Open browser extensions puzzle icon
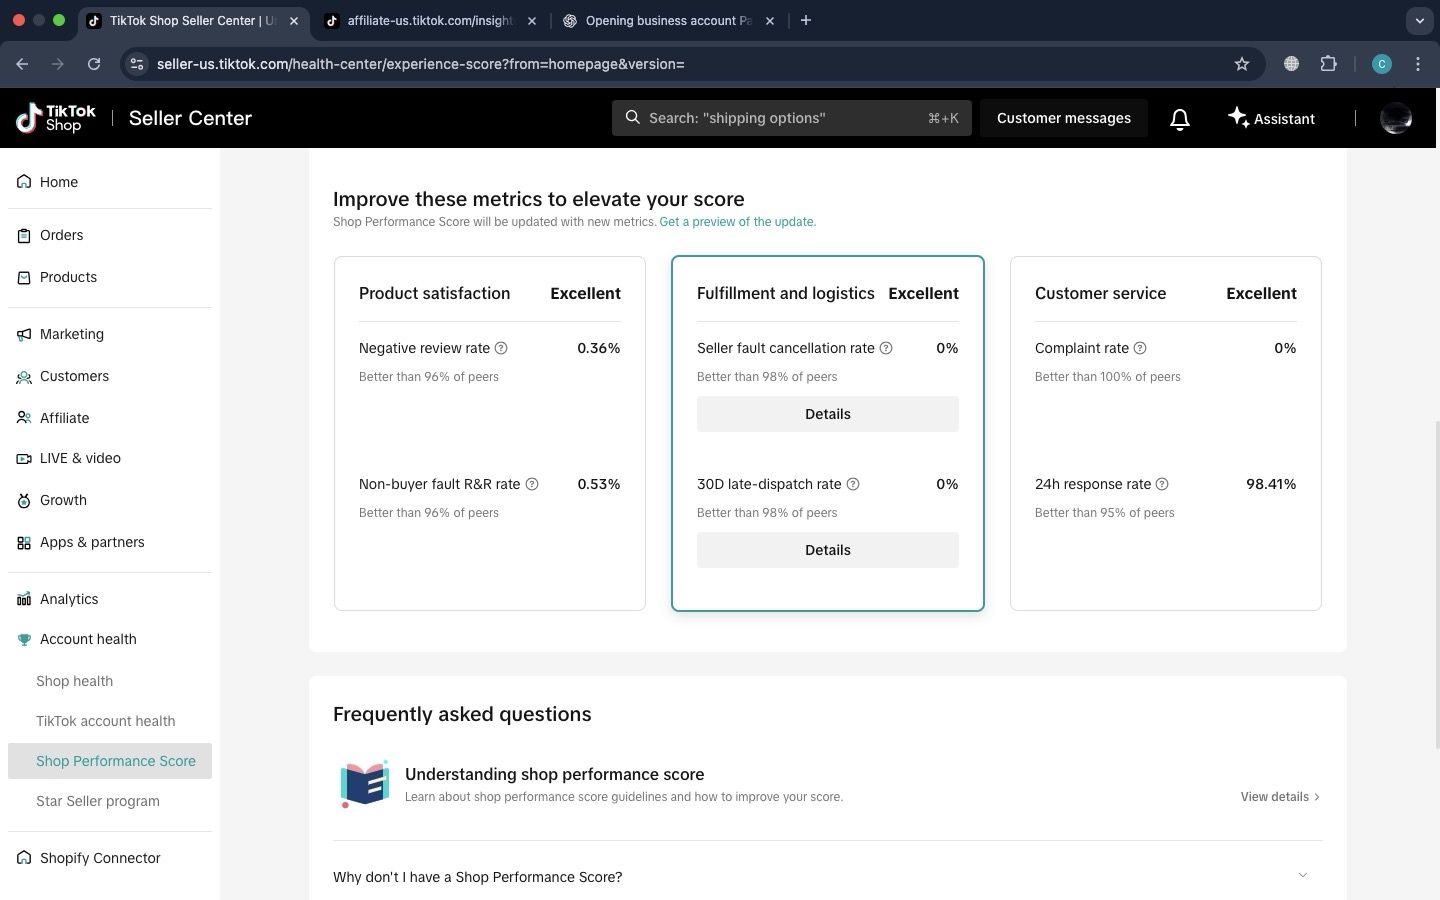Viewport: 1440px width, 900px height. pyautogui.click(x=1328, y=64)
